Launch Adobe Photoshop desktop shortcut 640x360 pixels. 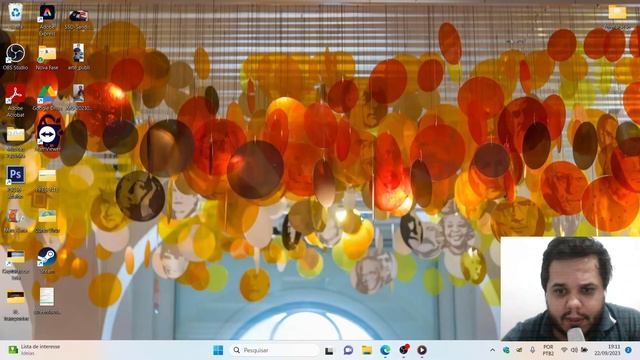point(16,176)
